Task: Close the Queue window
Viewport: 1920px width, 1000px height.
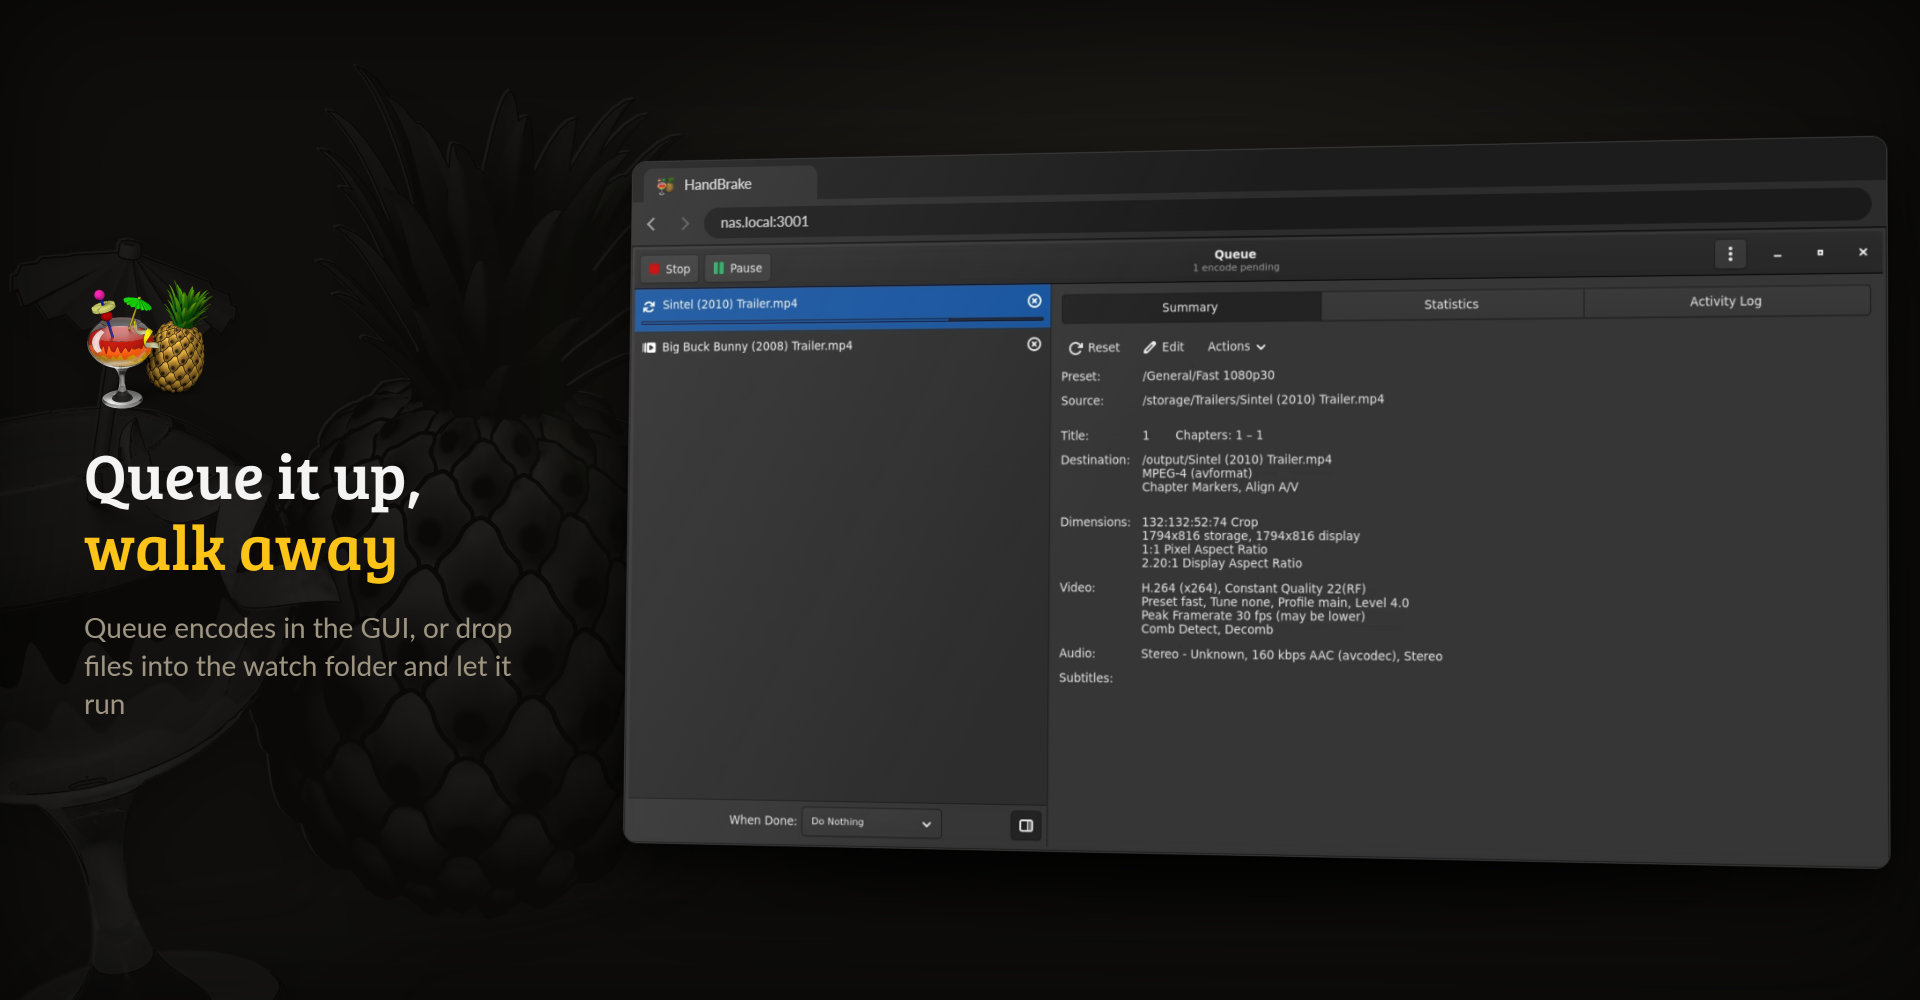Action: tap(1863, 252)
